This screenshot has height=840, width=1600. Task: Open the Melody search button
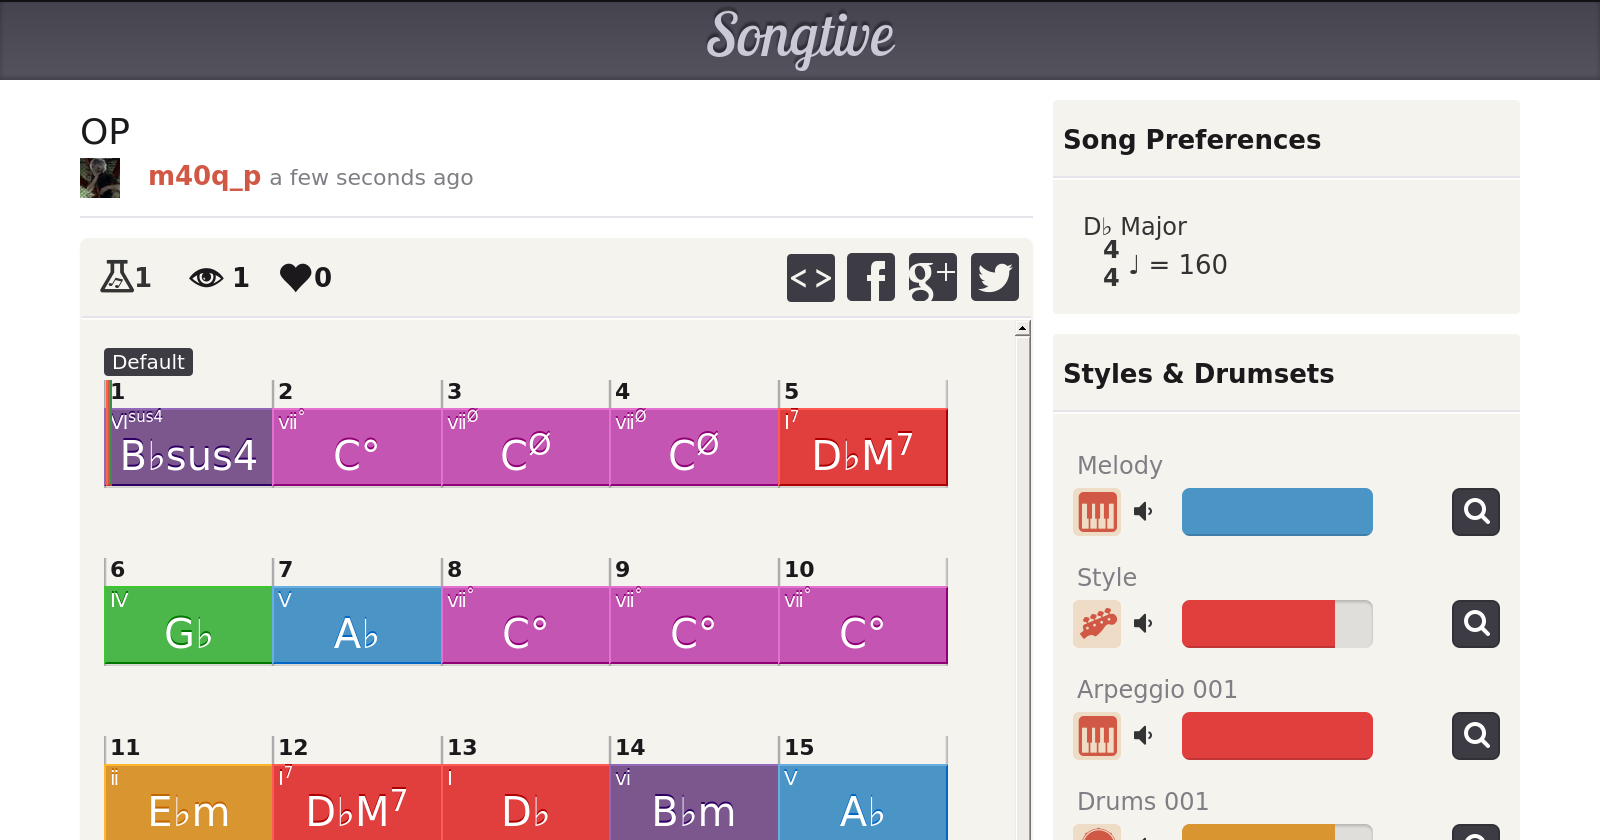(x=1475, y=512)
